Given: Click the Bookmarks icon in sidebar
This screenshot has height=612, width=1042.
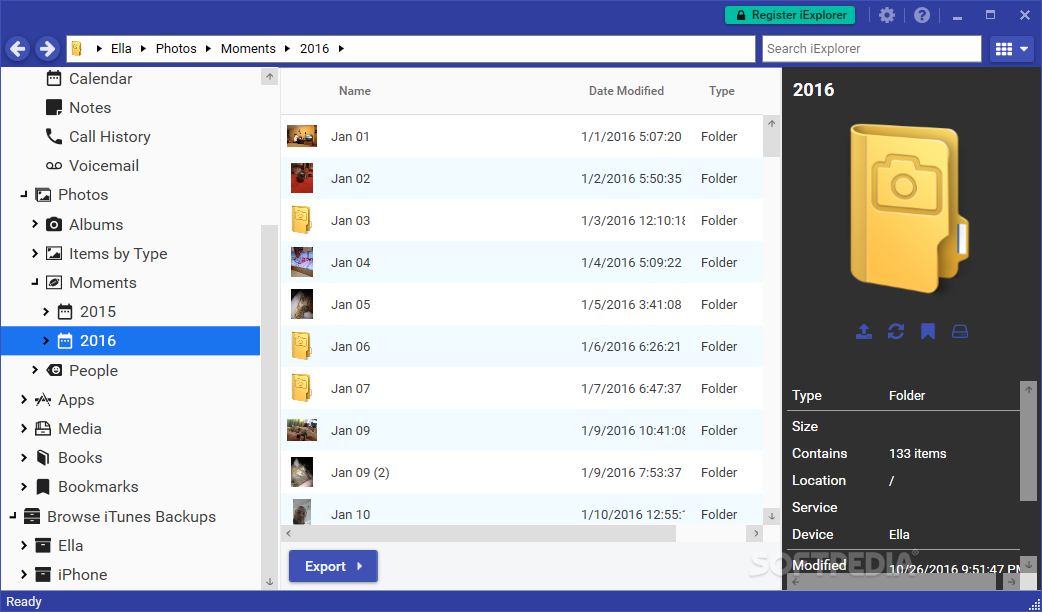Looking at the screenshot, I should [x=43, y=486].
